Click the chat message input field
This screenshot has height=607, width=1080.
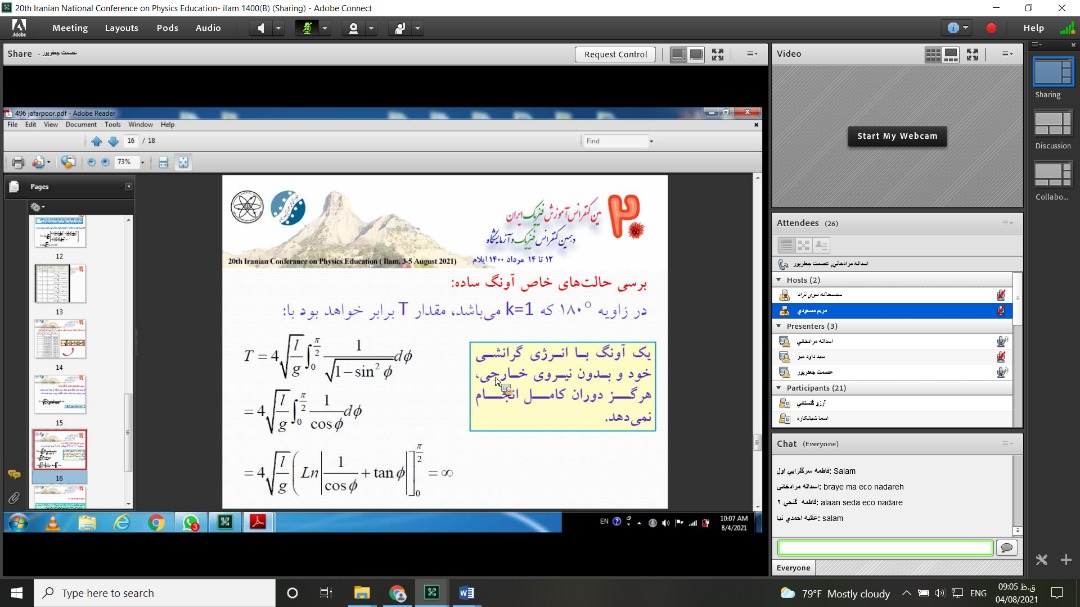point(885,548)
